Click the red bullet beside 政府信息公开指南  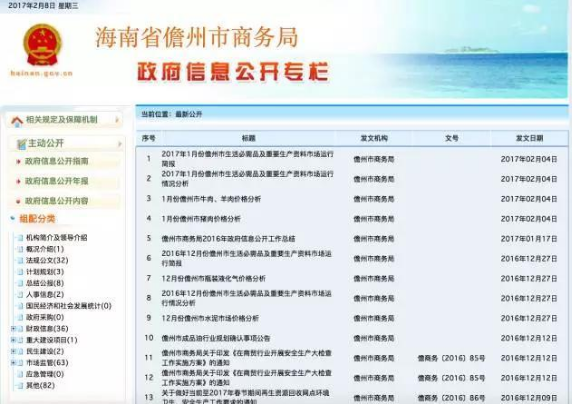18,161
